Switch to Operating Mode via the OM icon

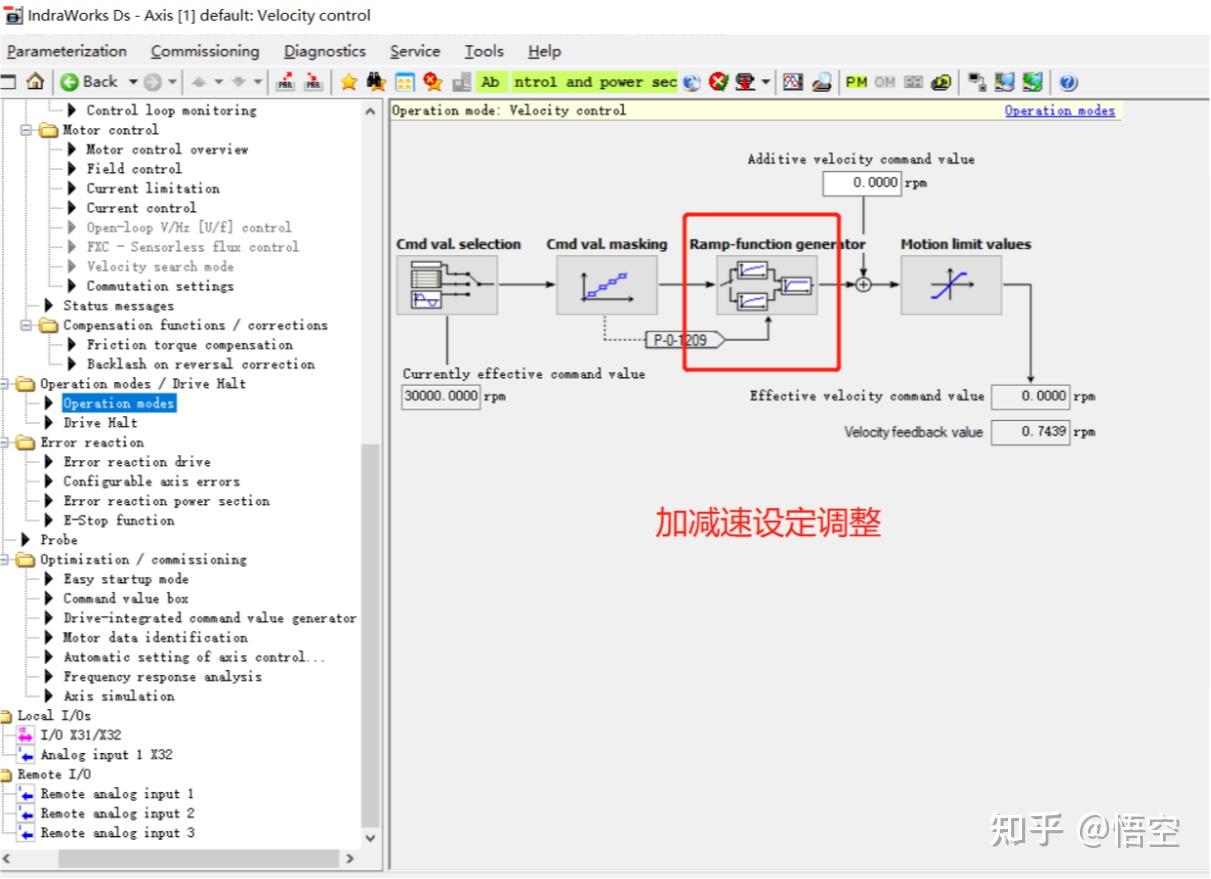click(884, 83)
